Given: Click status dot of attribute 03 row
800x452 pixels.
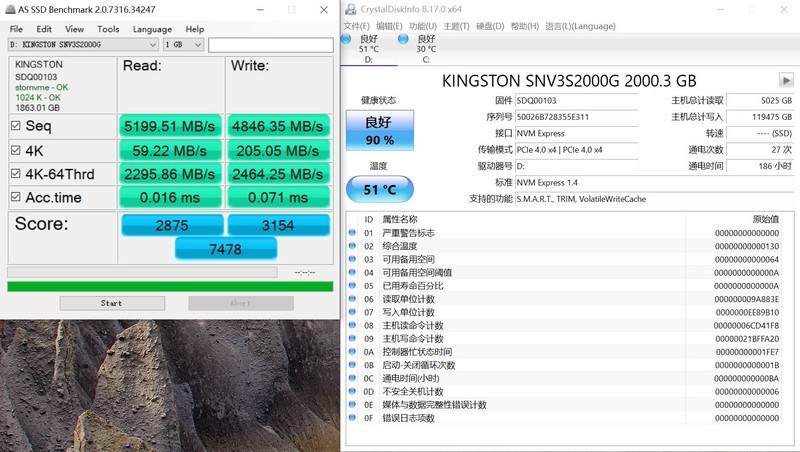Looking at the screenshot, I should 352,259.
